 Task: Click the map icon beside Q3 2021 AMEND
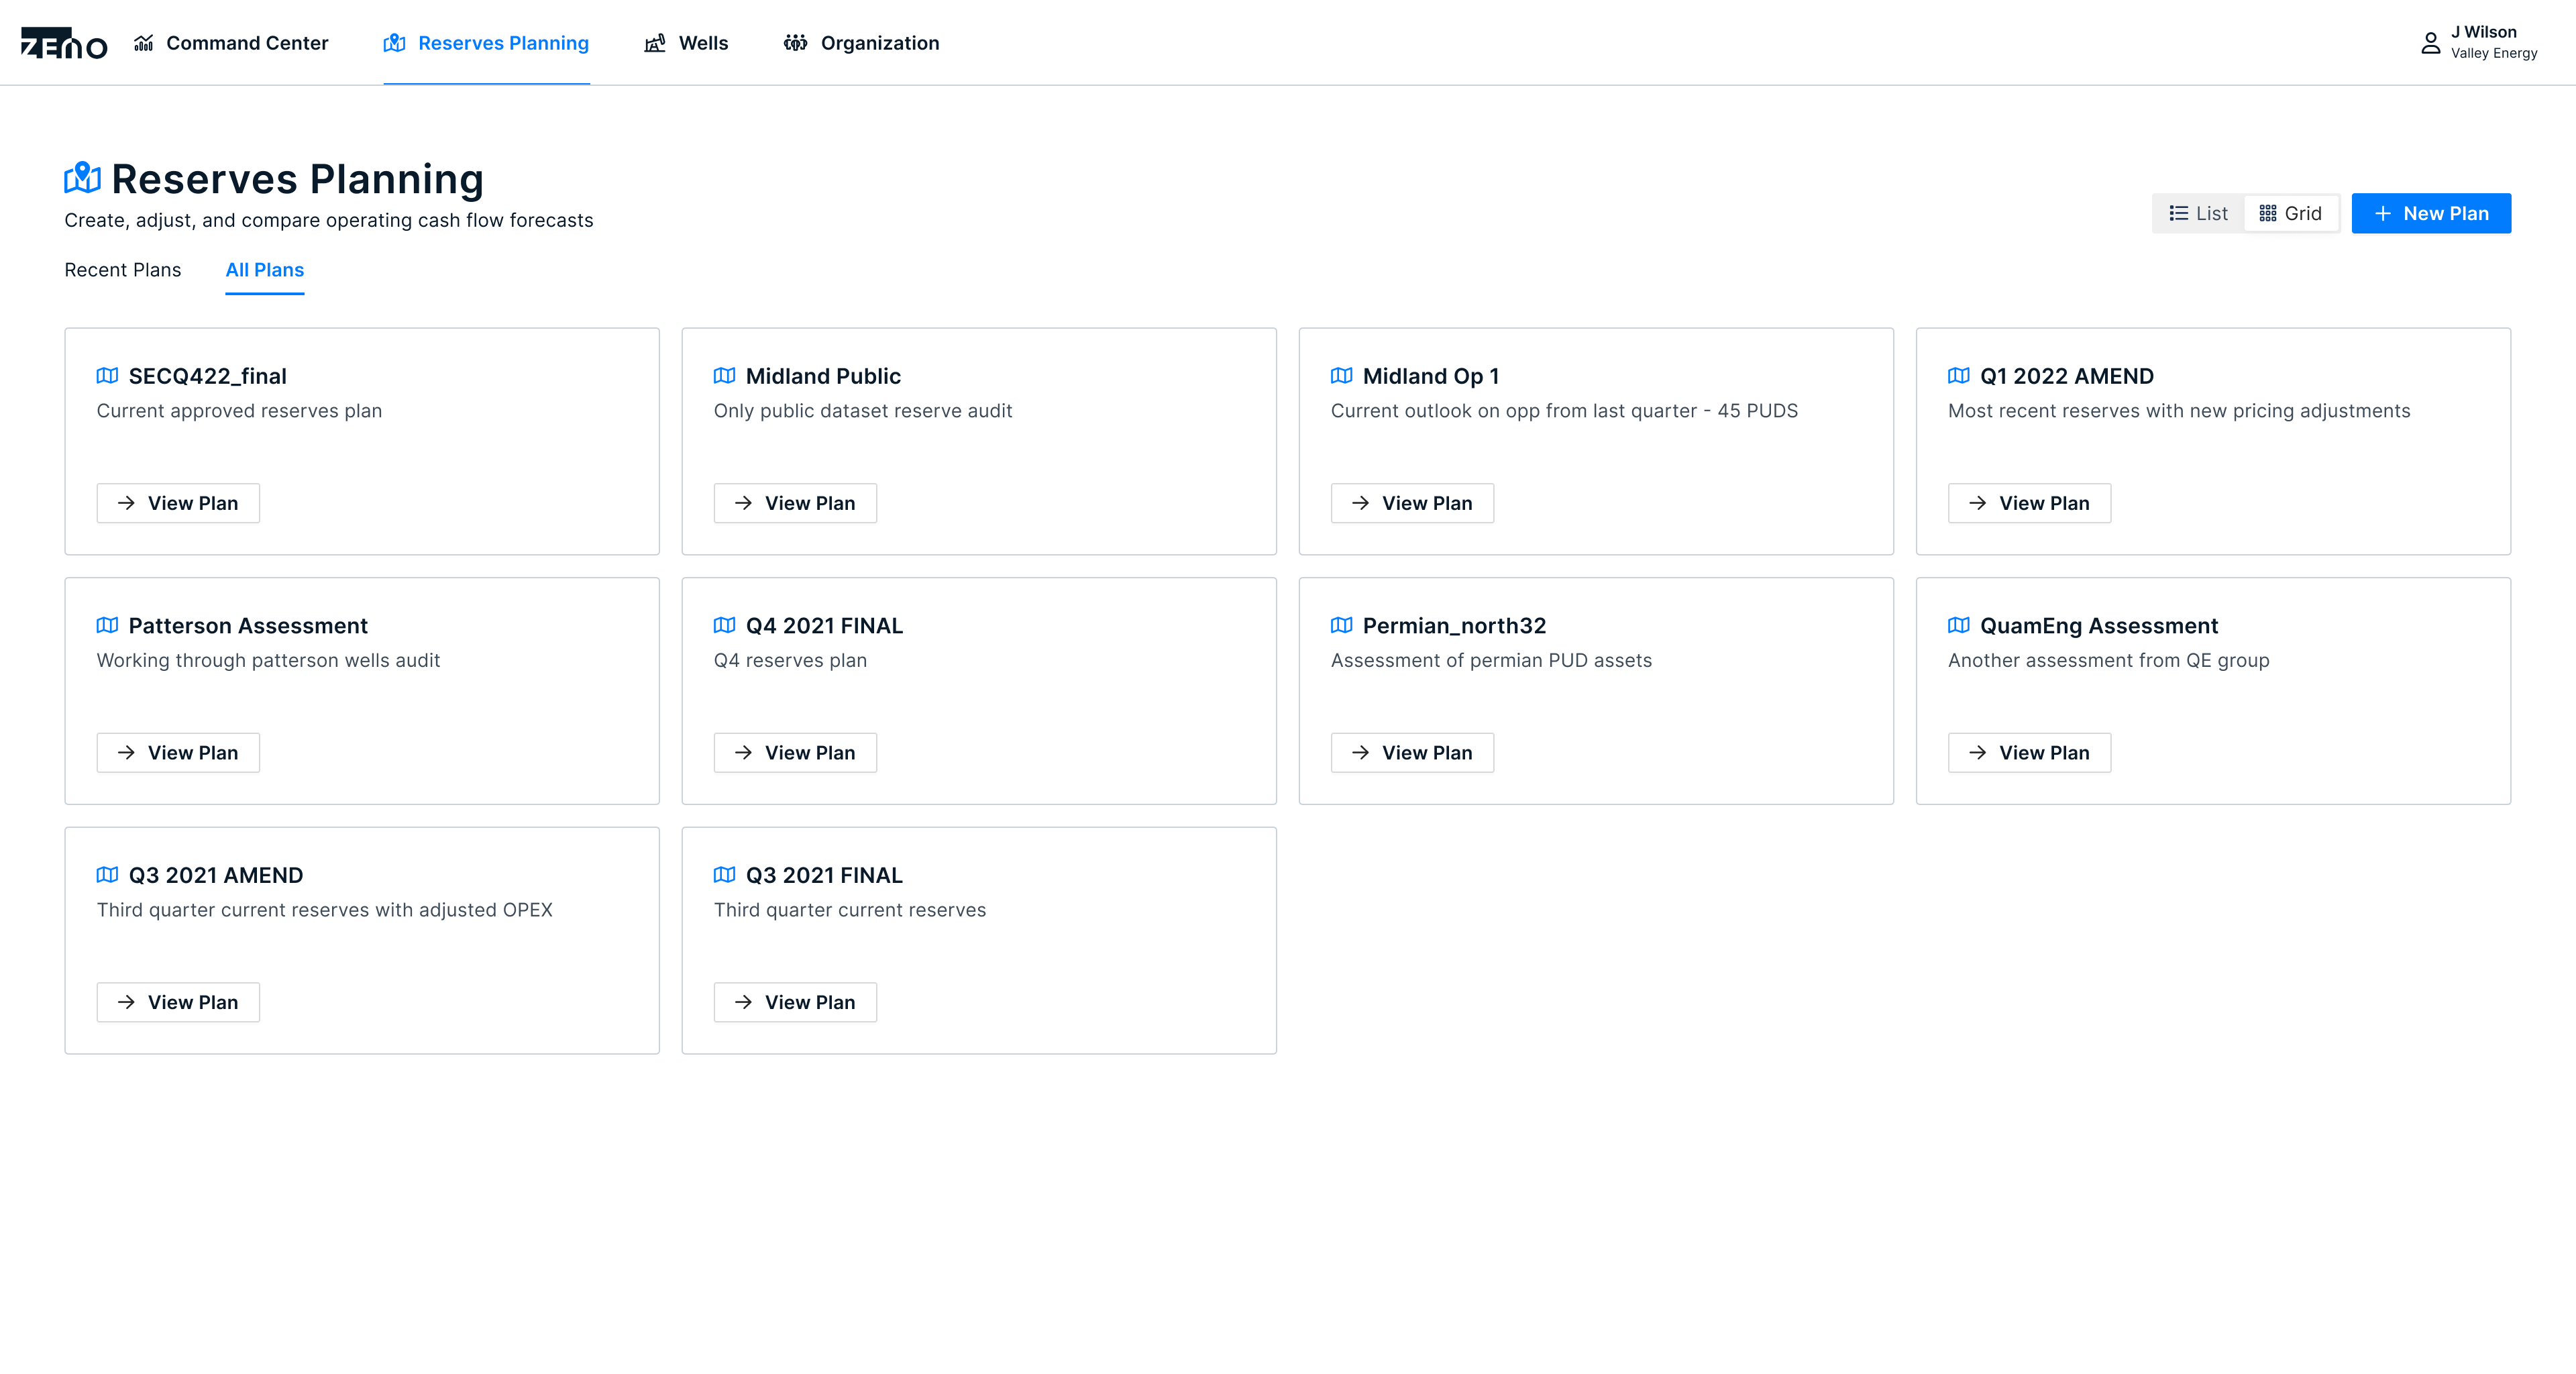pos(108,875)
